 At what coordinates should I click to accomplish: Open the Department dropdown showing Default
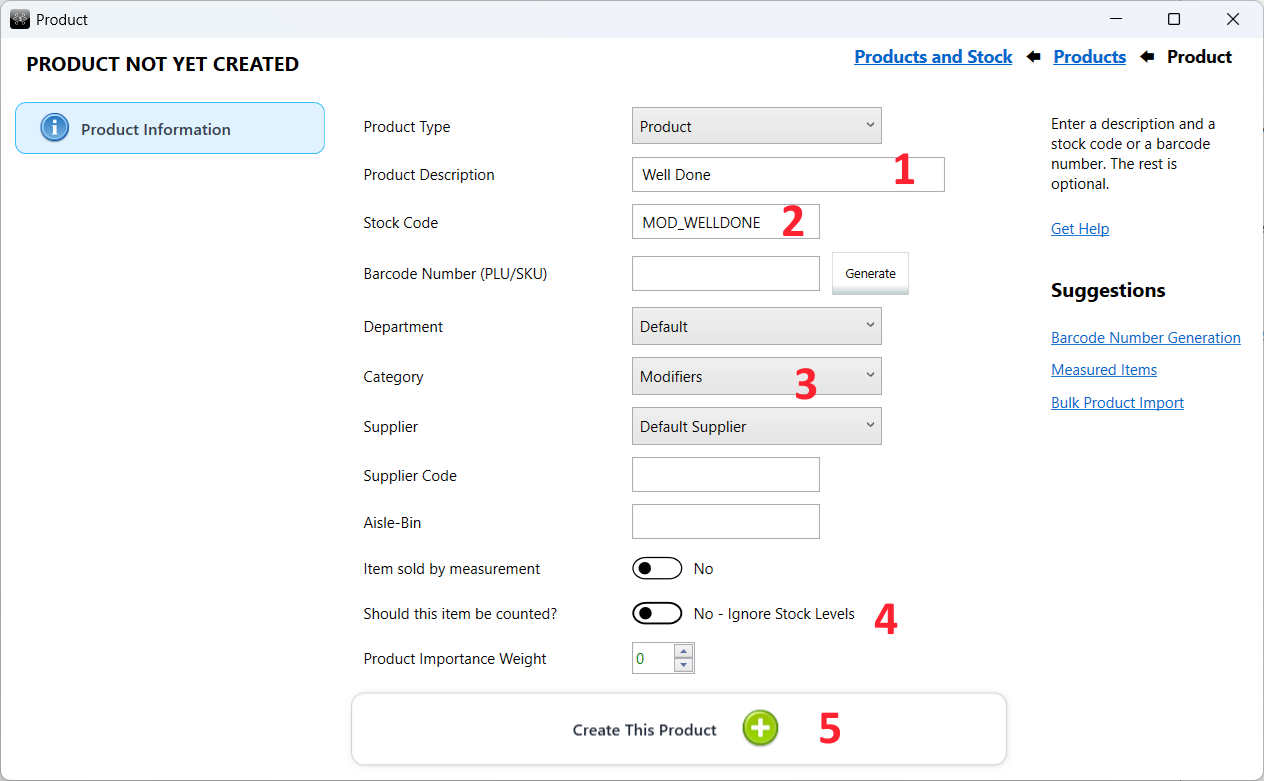[757, 326]
